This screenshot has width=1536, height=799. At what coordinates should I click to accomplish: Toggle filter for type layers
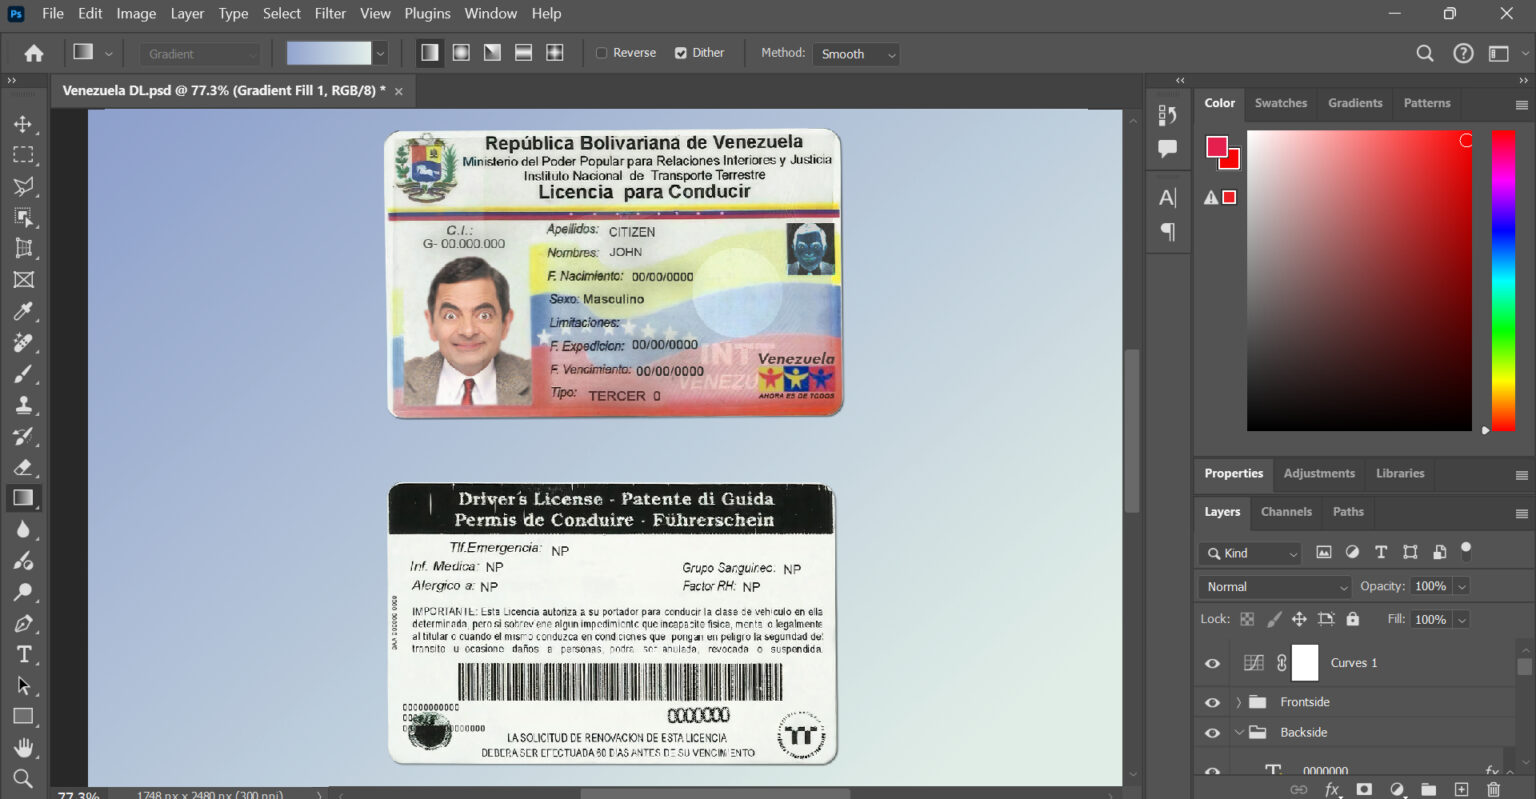click(1381, 552)
